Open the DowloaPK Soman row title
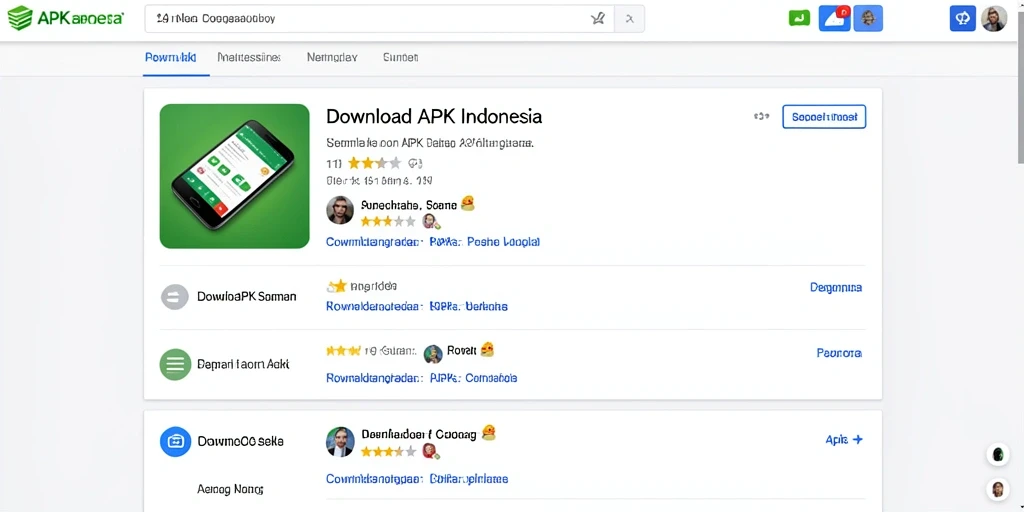 pyautogui.click(x=246, y=296)
